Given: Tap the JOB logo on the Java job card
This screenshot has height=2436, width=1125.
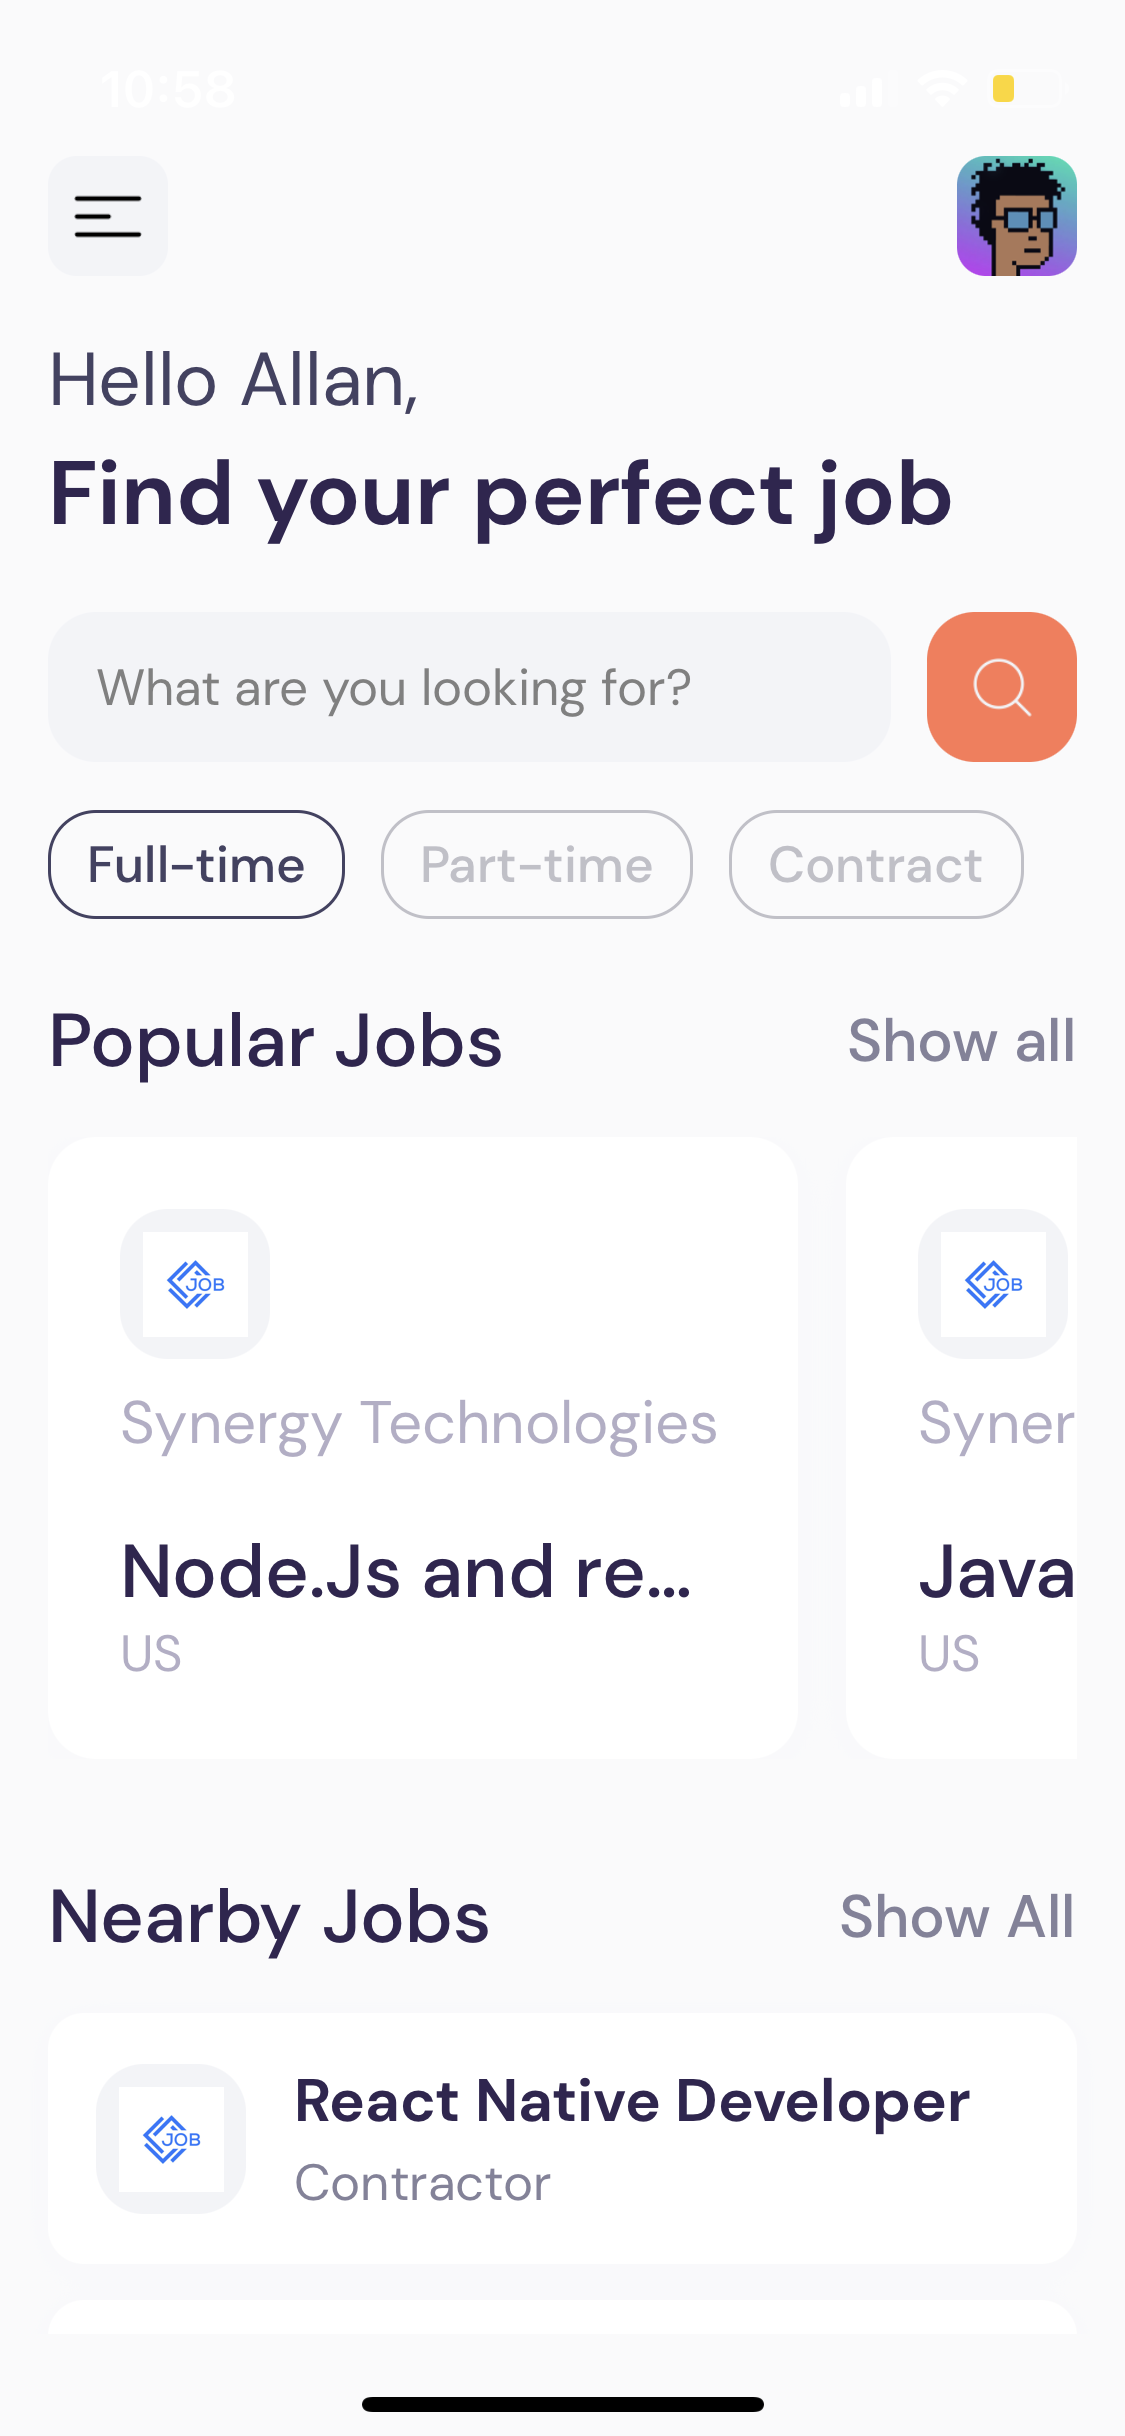Looking at the screenshot, I should 992,1283.
